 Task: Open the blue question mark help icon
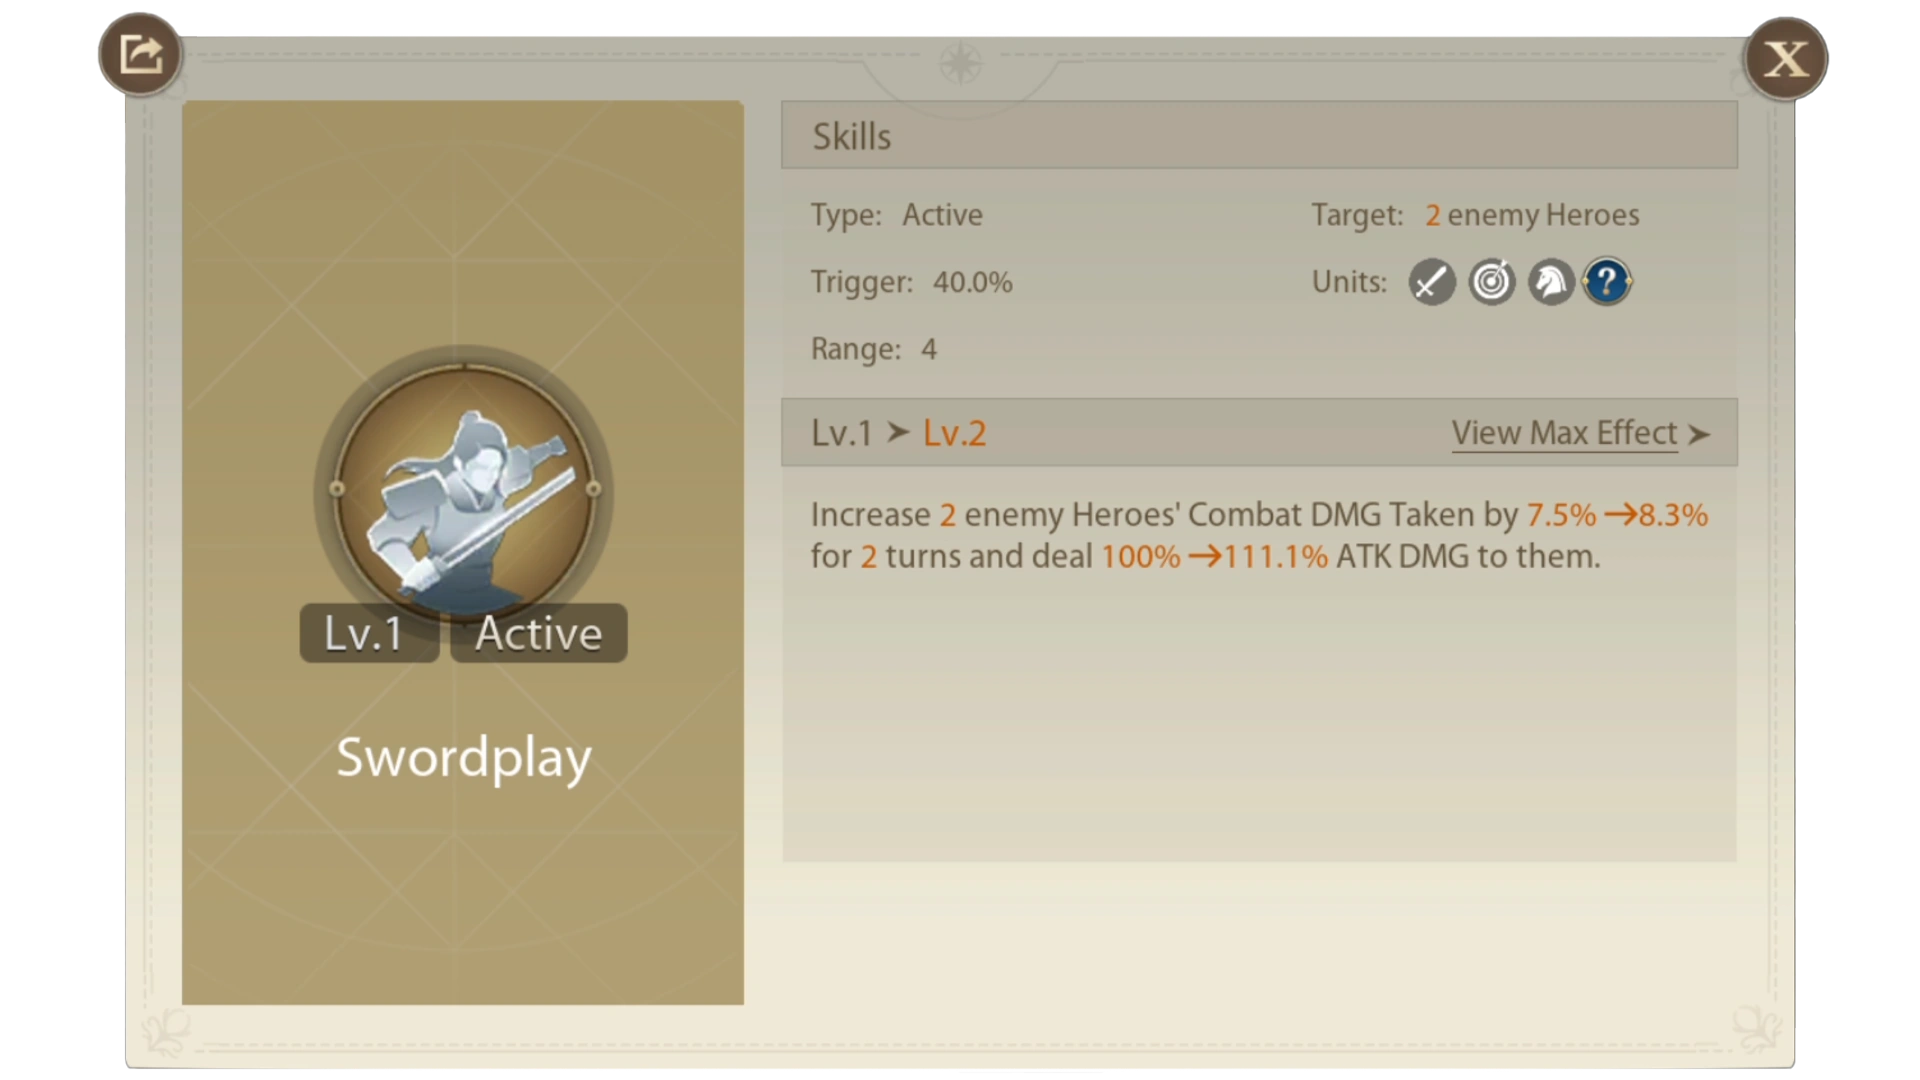[1607, 282]
